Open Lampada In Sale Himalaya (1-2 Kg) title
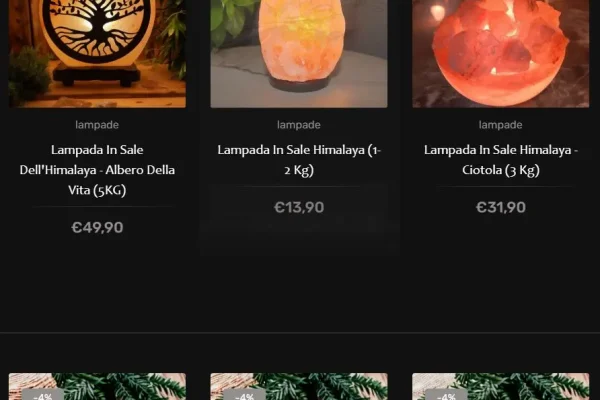600x400 pixels. coord(299,160)
